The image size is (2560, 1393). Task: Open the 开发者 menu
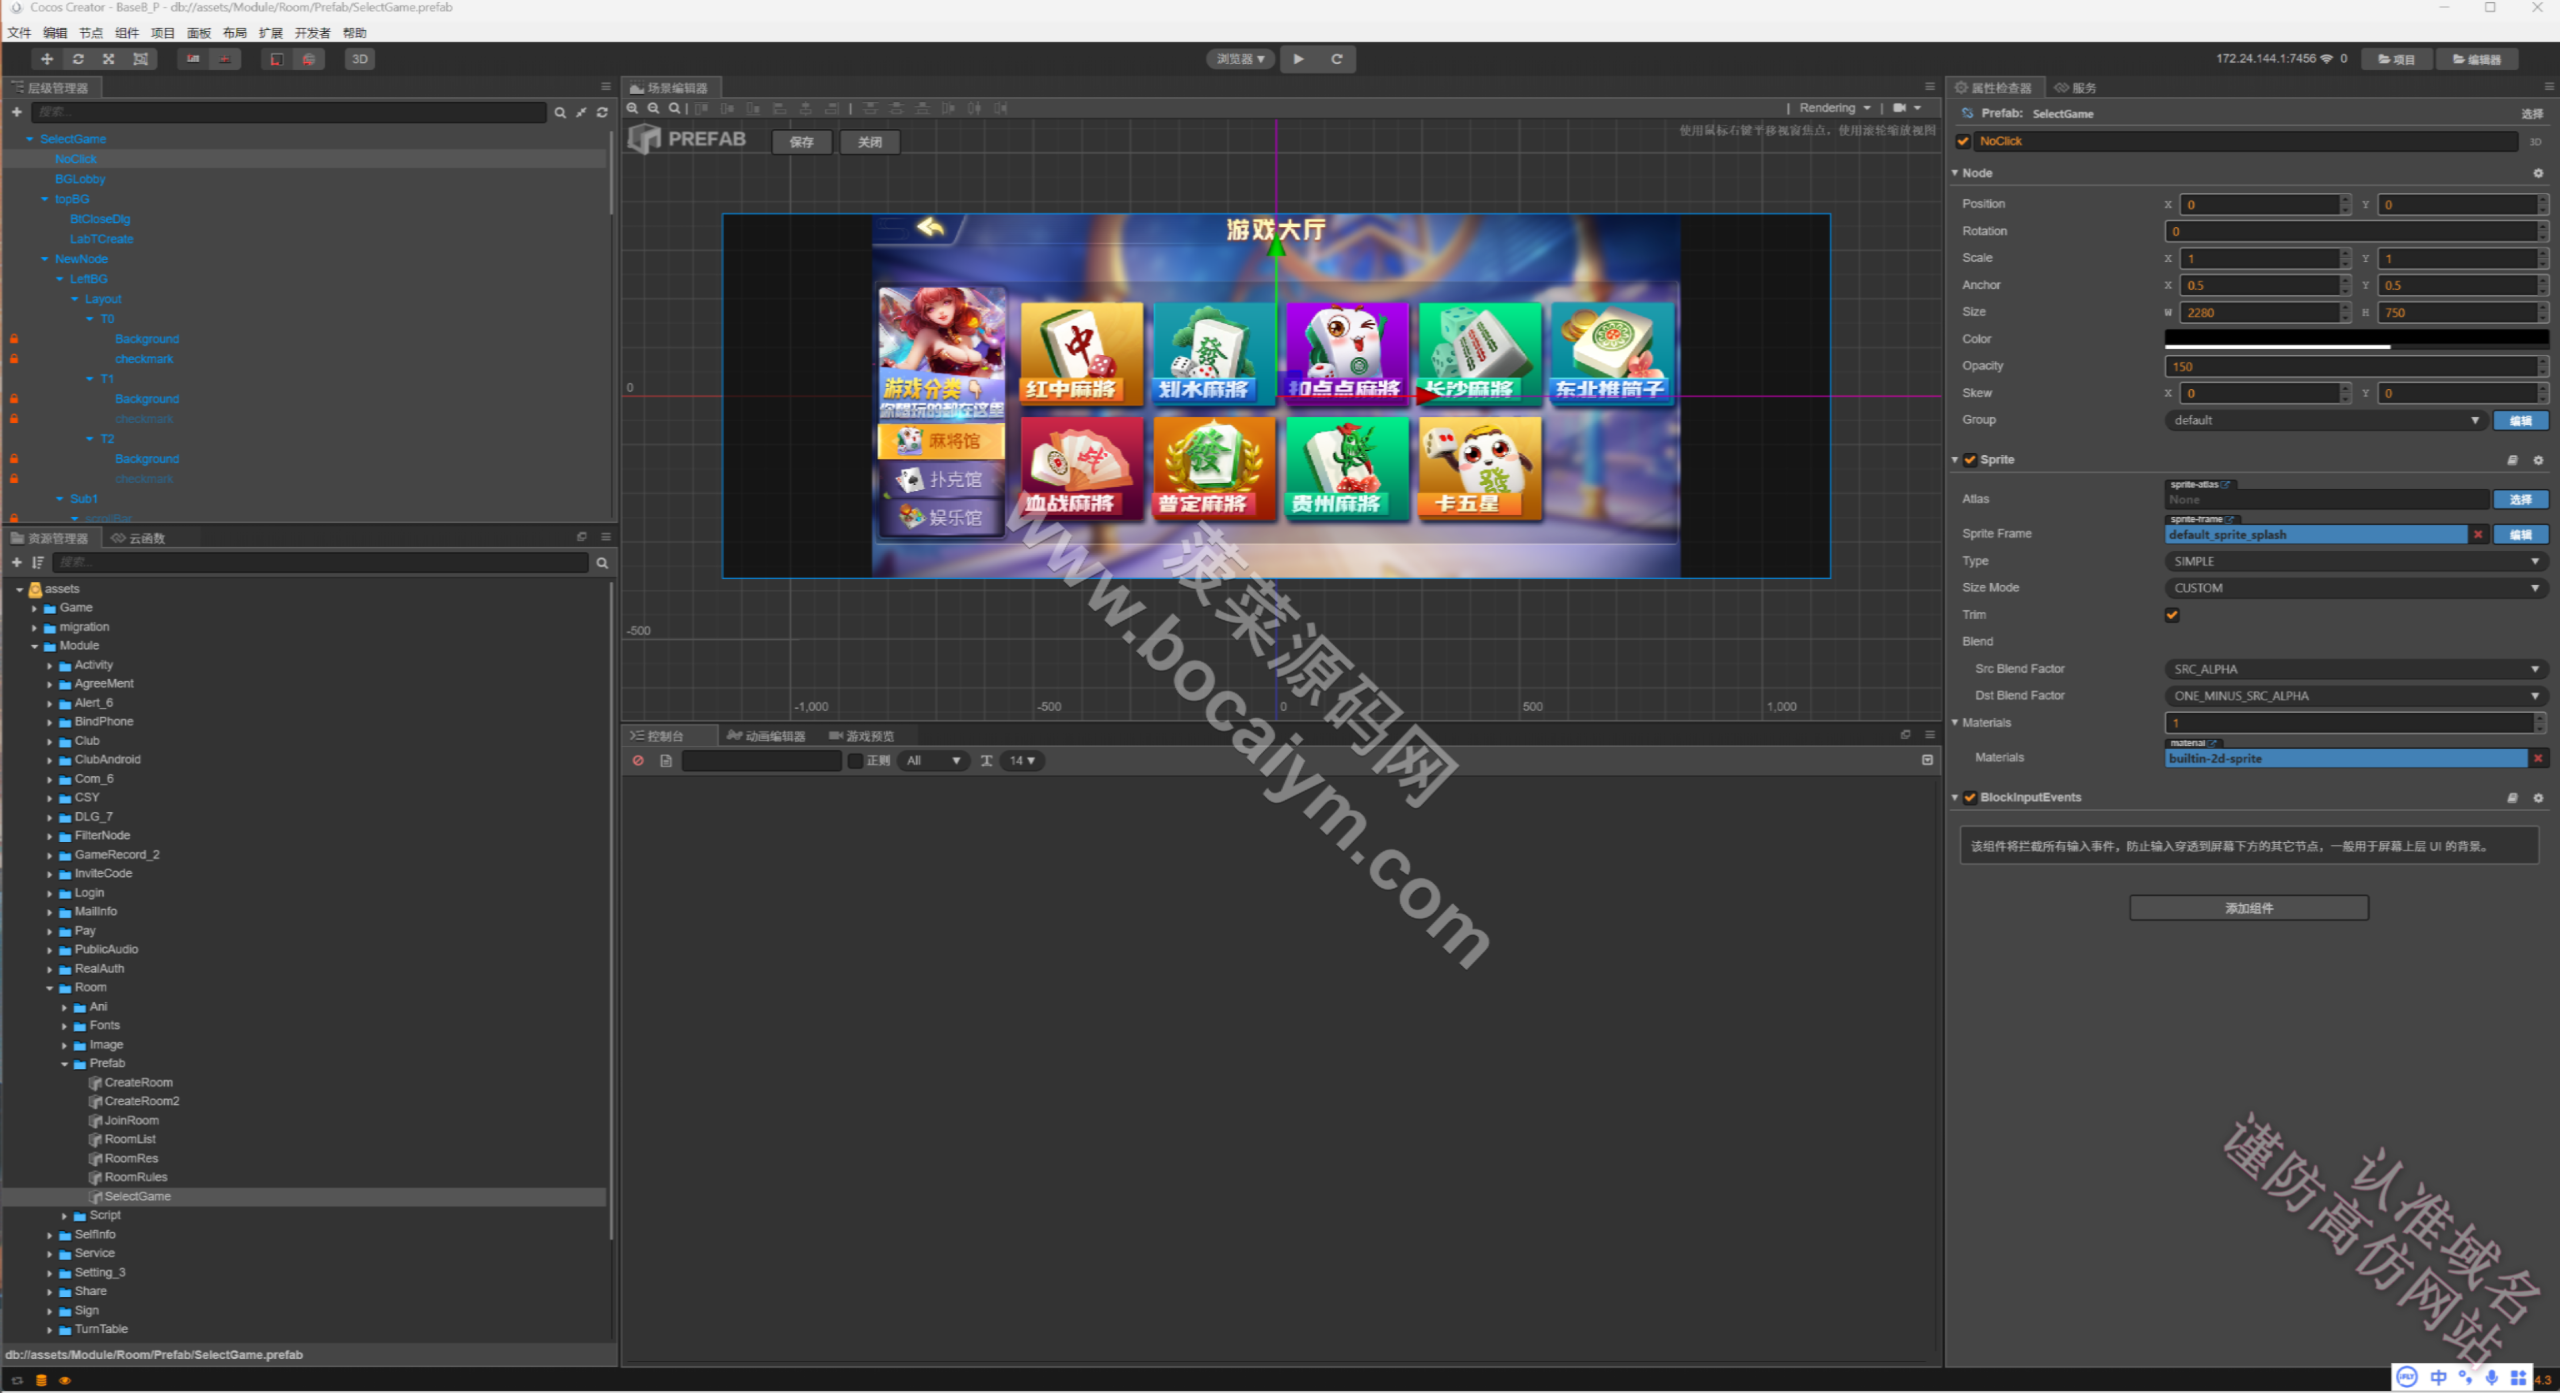click(312, 33)
